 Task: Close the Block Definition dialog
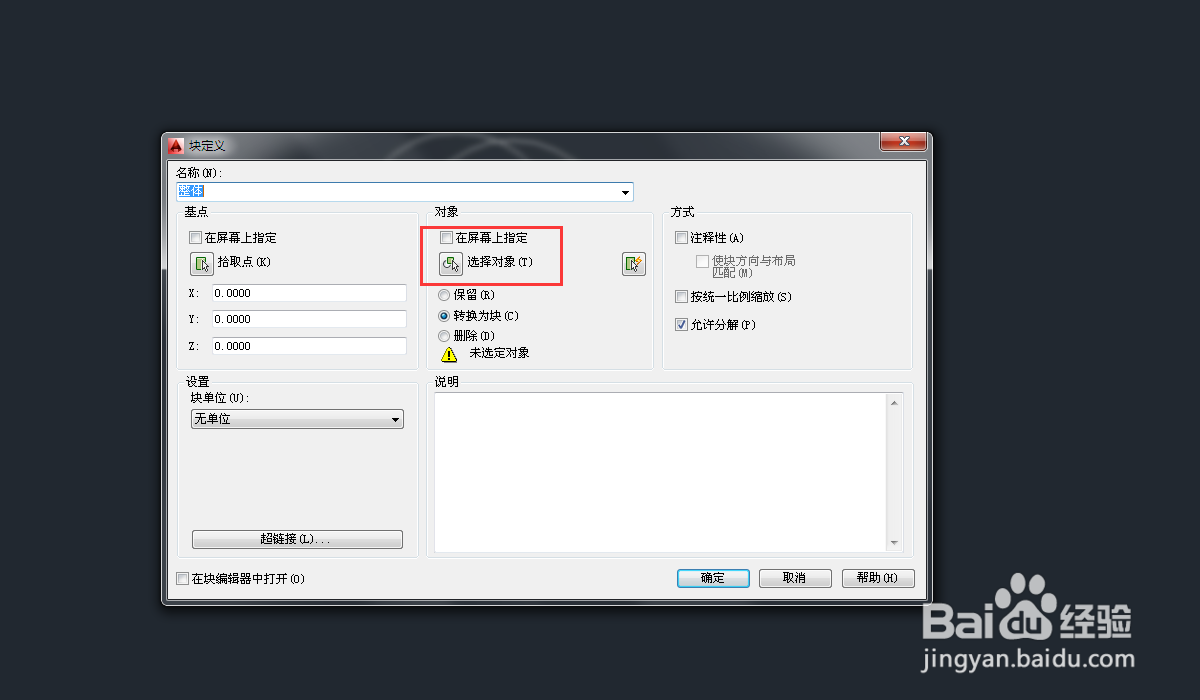pyautogui.click(x=902, y=142)
